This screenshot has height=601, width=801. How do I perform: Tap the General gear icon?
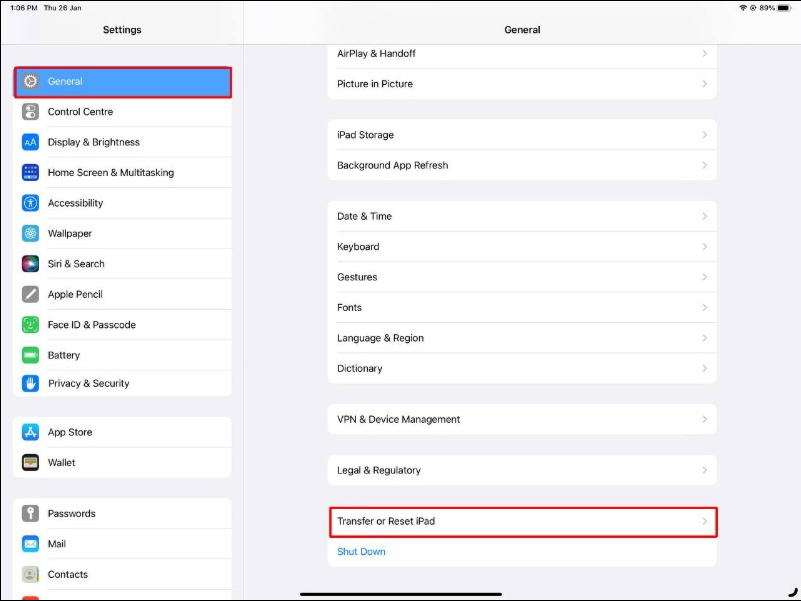[x=31, y=82]
